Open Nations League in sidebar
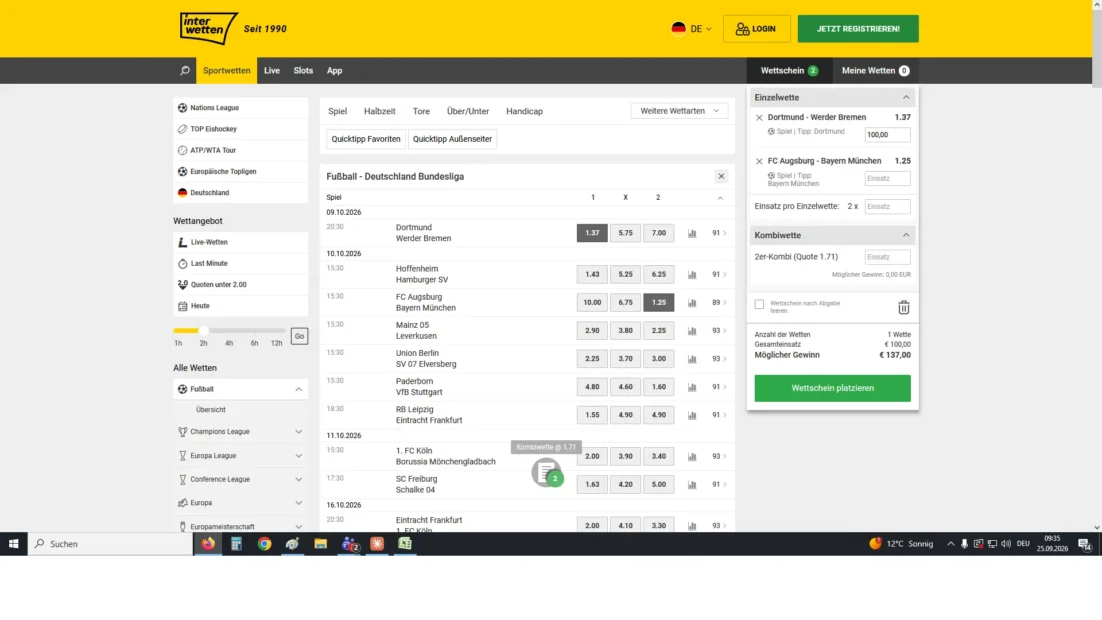Image resolution: width=1102 pixels, height=620 pixels. (240, 108)
